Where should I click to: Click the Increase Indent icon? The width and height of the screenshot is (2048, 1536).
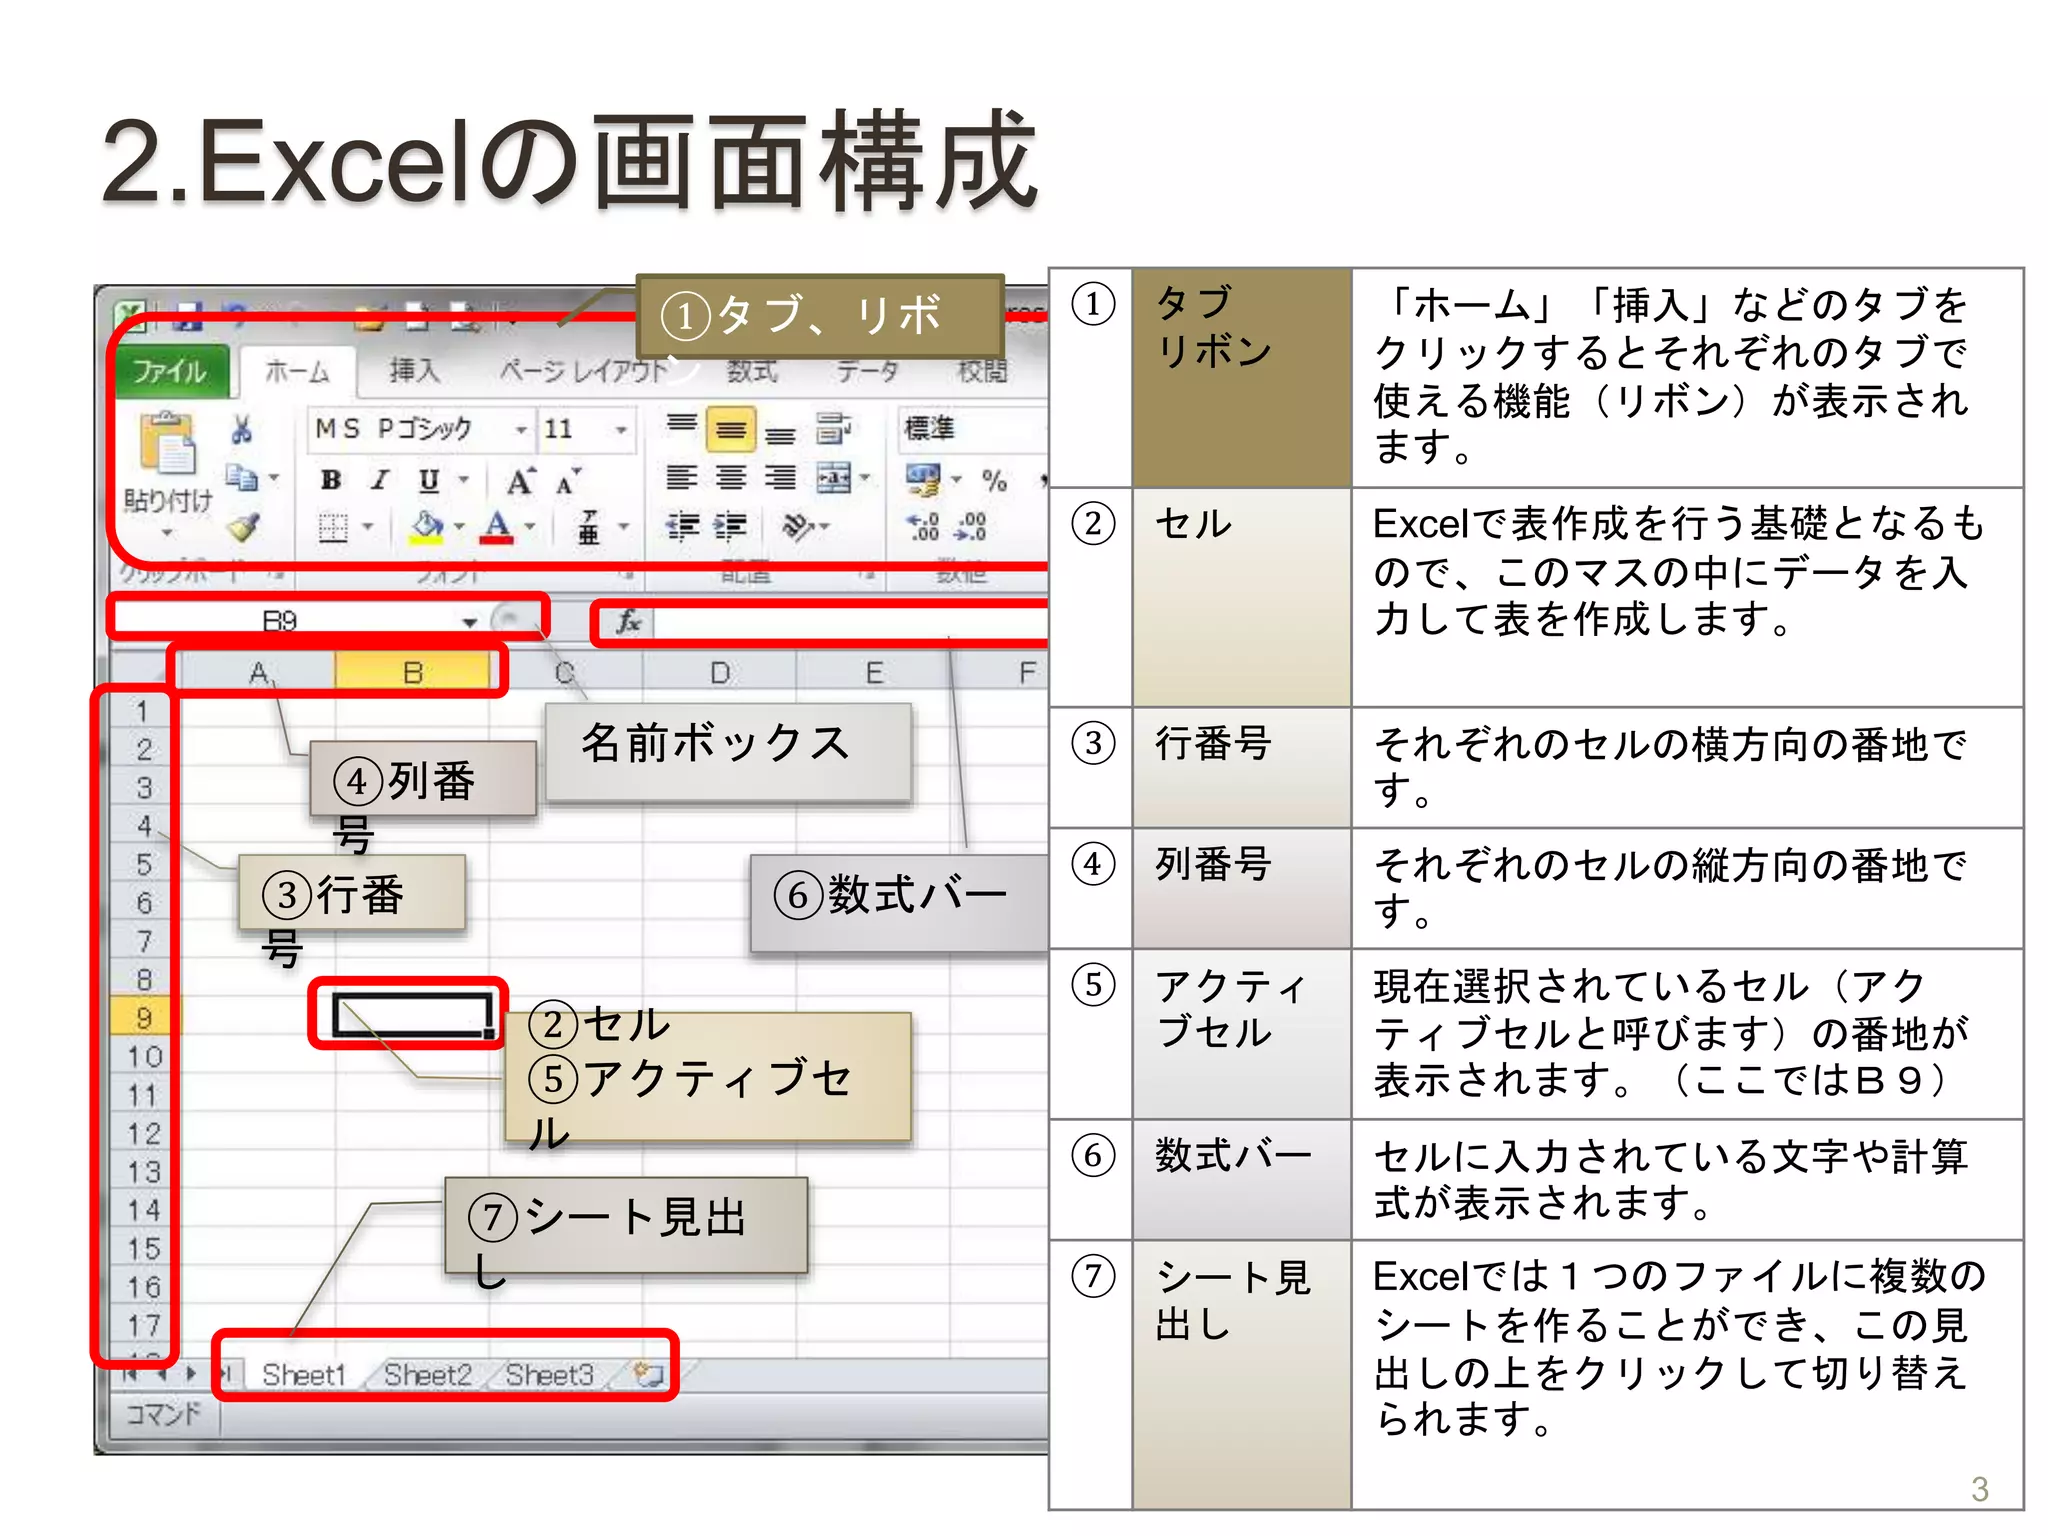pos(731,526)
